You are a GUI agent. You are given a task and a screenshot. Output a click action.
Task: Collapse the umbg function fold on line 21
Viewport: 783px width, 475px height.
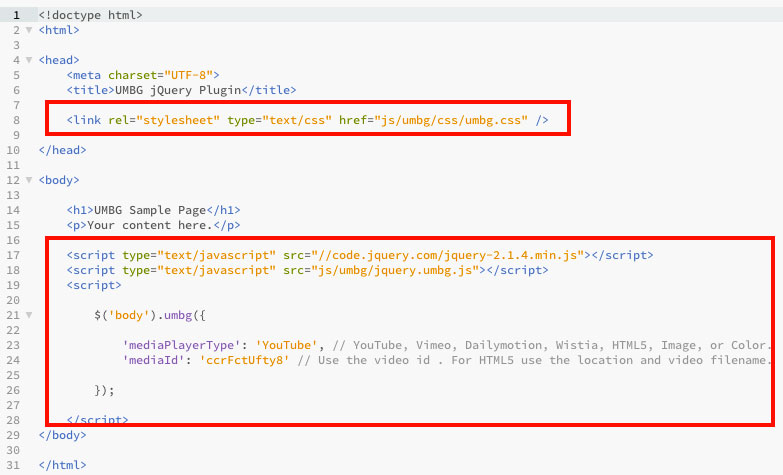[x=29, y=315]
